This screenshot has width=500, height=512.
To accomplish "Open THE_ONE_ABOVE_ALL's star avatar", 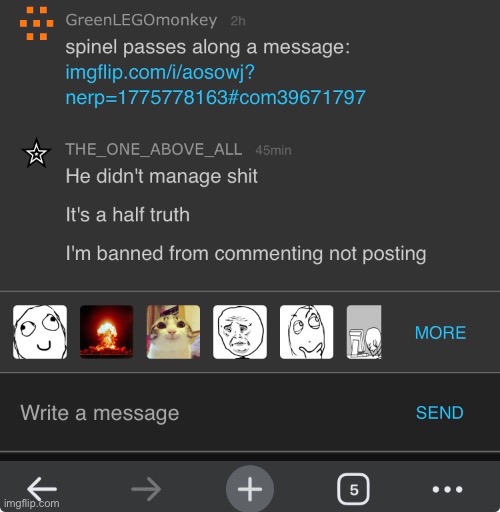I will 36,153.
